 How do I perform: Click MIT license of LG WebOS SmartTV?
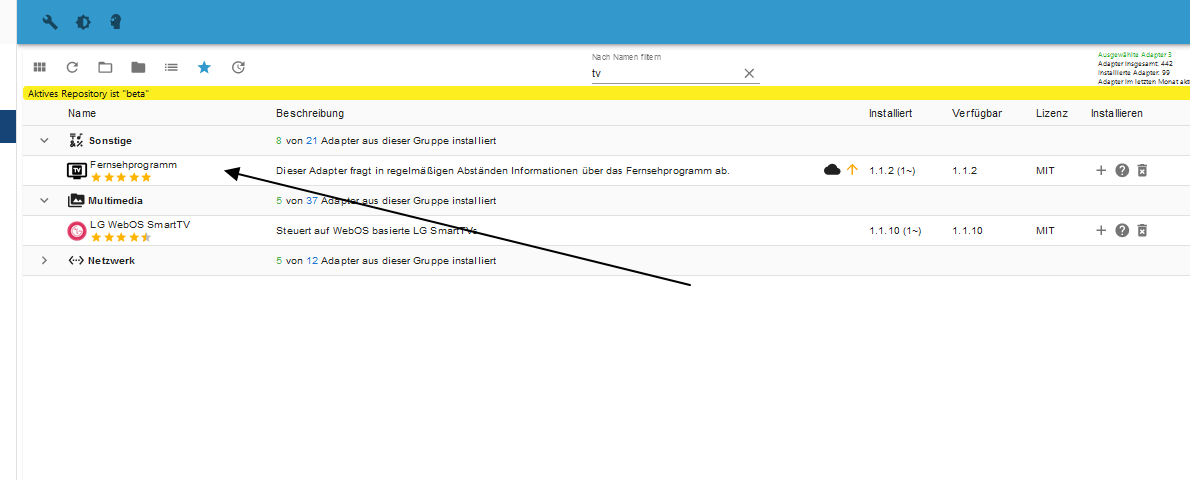[x=1046, y=231]
